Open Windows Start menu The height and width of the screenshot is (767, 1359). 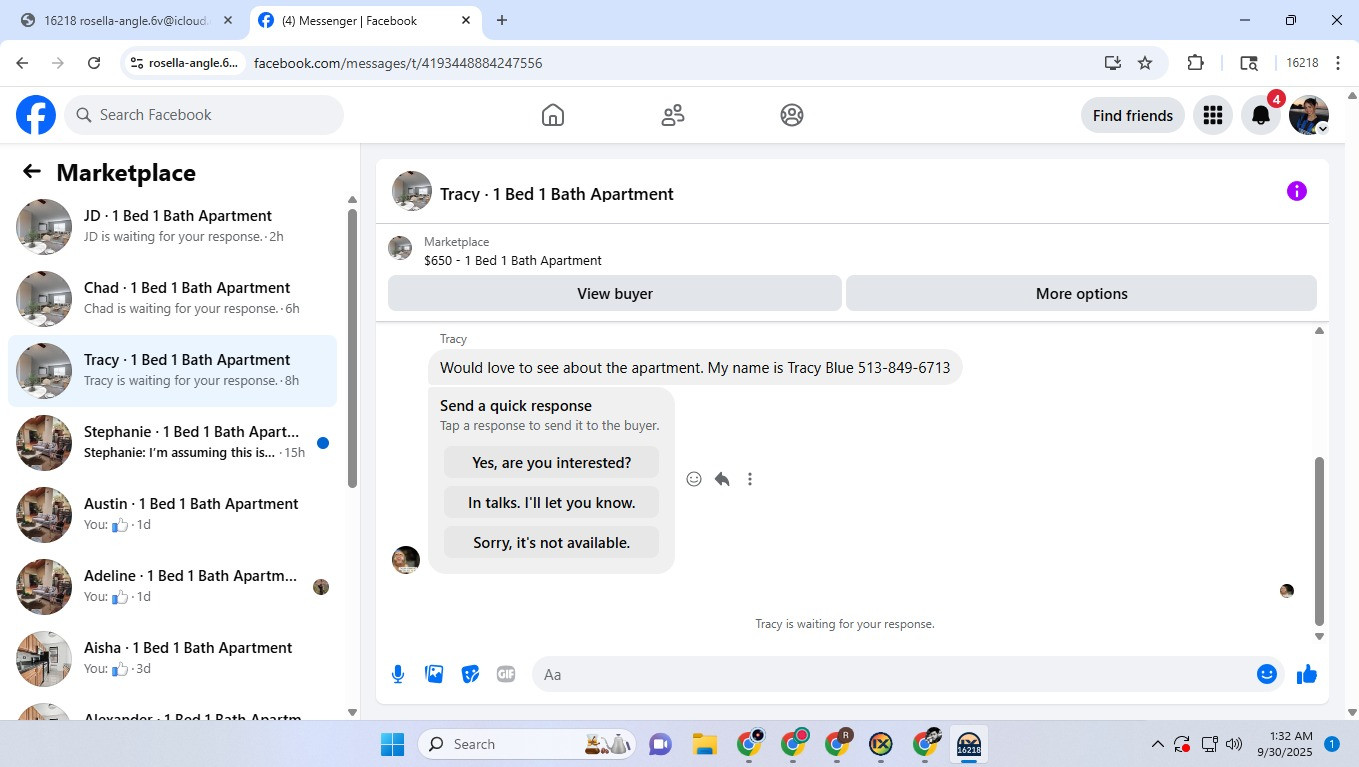point(392,744)
